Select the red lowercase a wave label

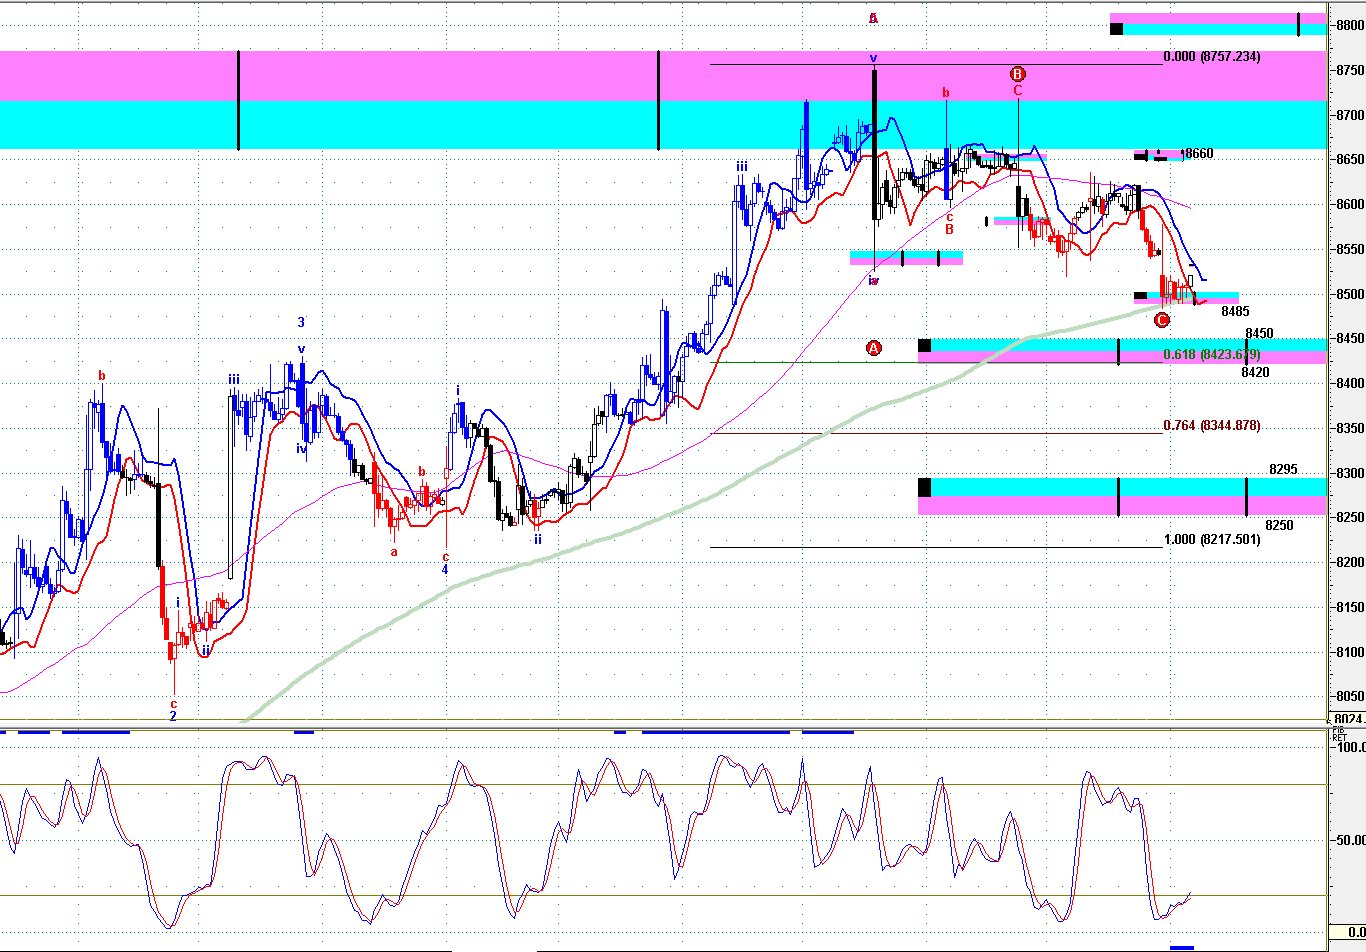pos(394,551)
